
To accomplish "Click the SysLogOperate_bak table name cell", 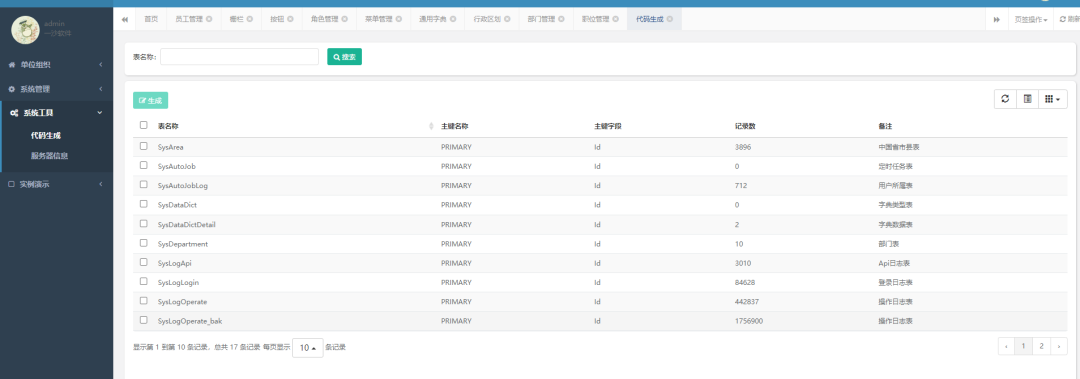I will [x=190, y=321].
